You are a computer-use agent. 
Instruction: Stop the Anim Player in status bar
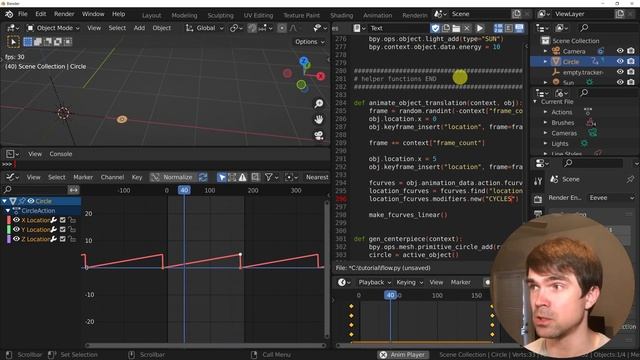[x=383, y=355]
